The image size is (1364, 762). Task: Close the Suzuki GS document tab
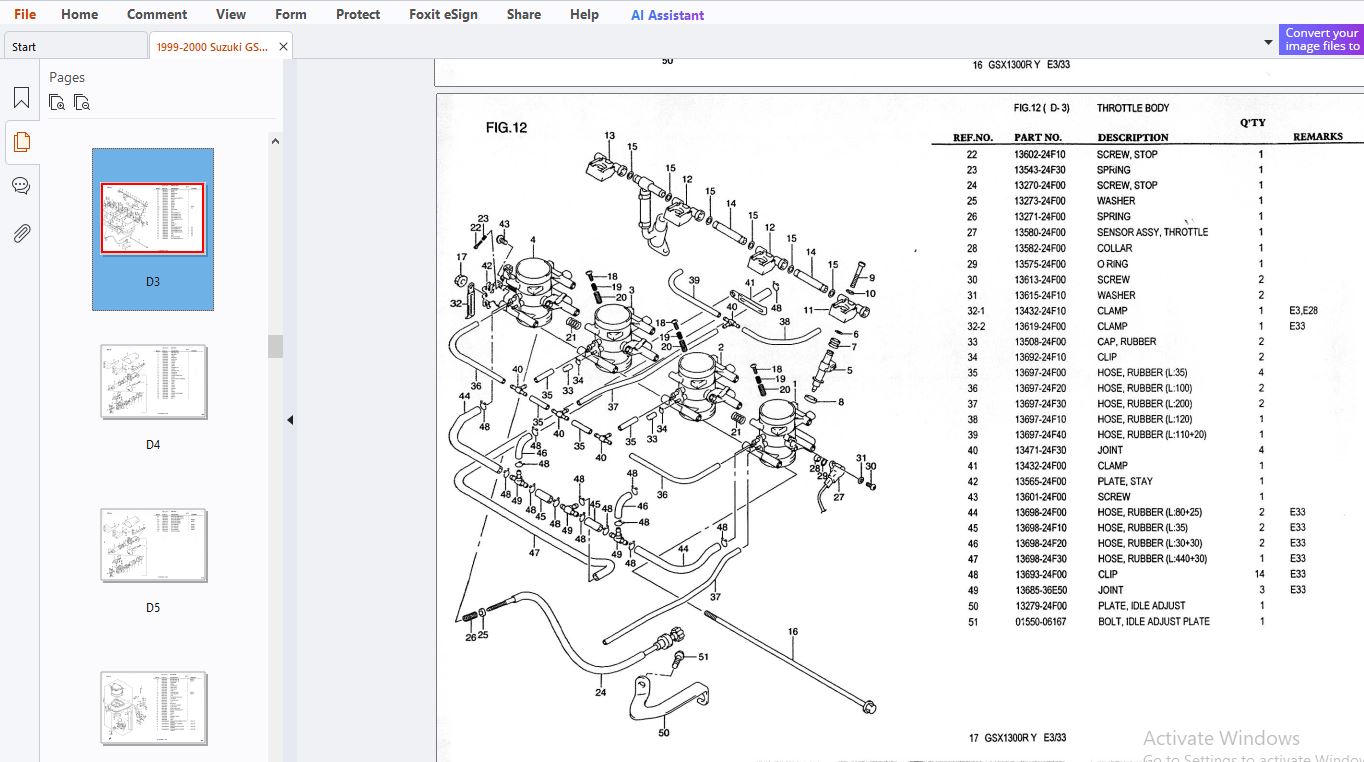[283, 46]
